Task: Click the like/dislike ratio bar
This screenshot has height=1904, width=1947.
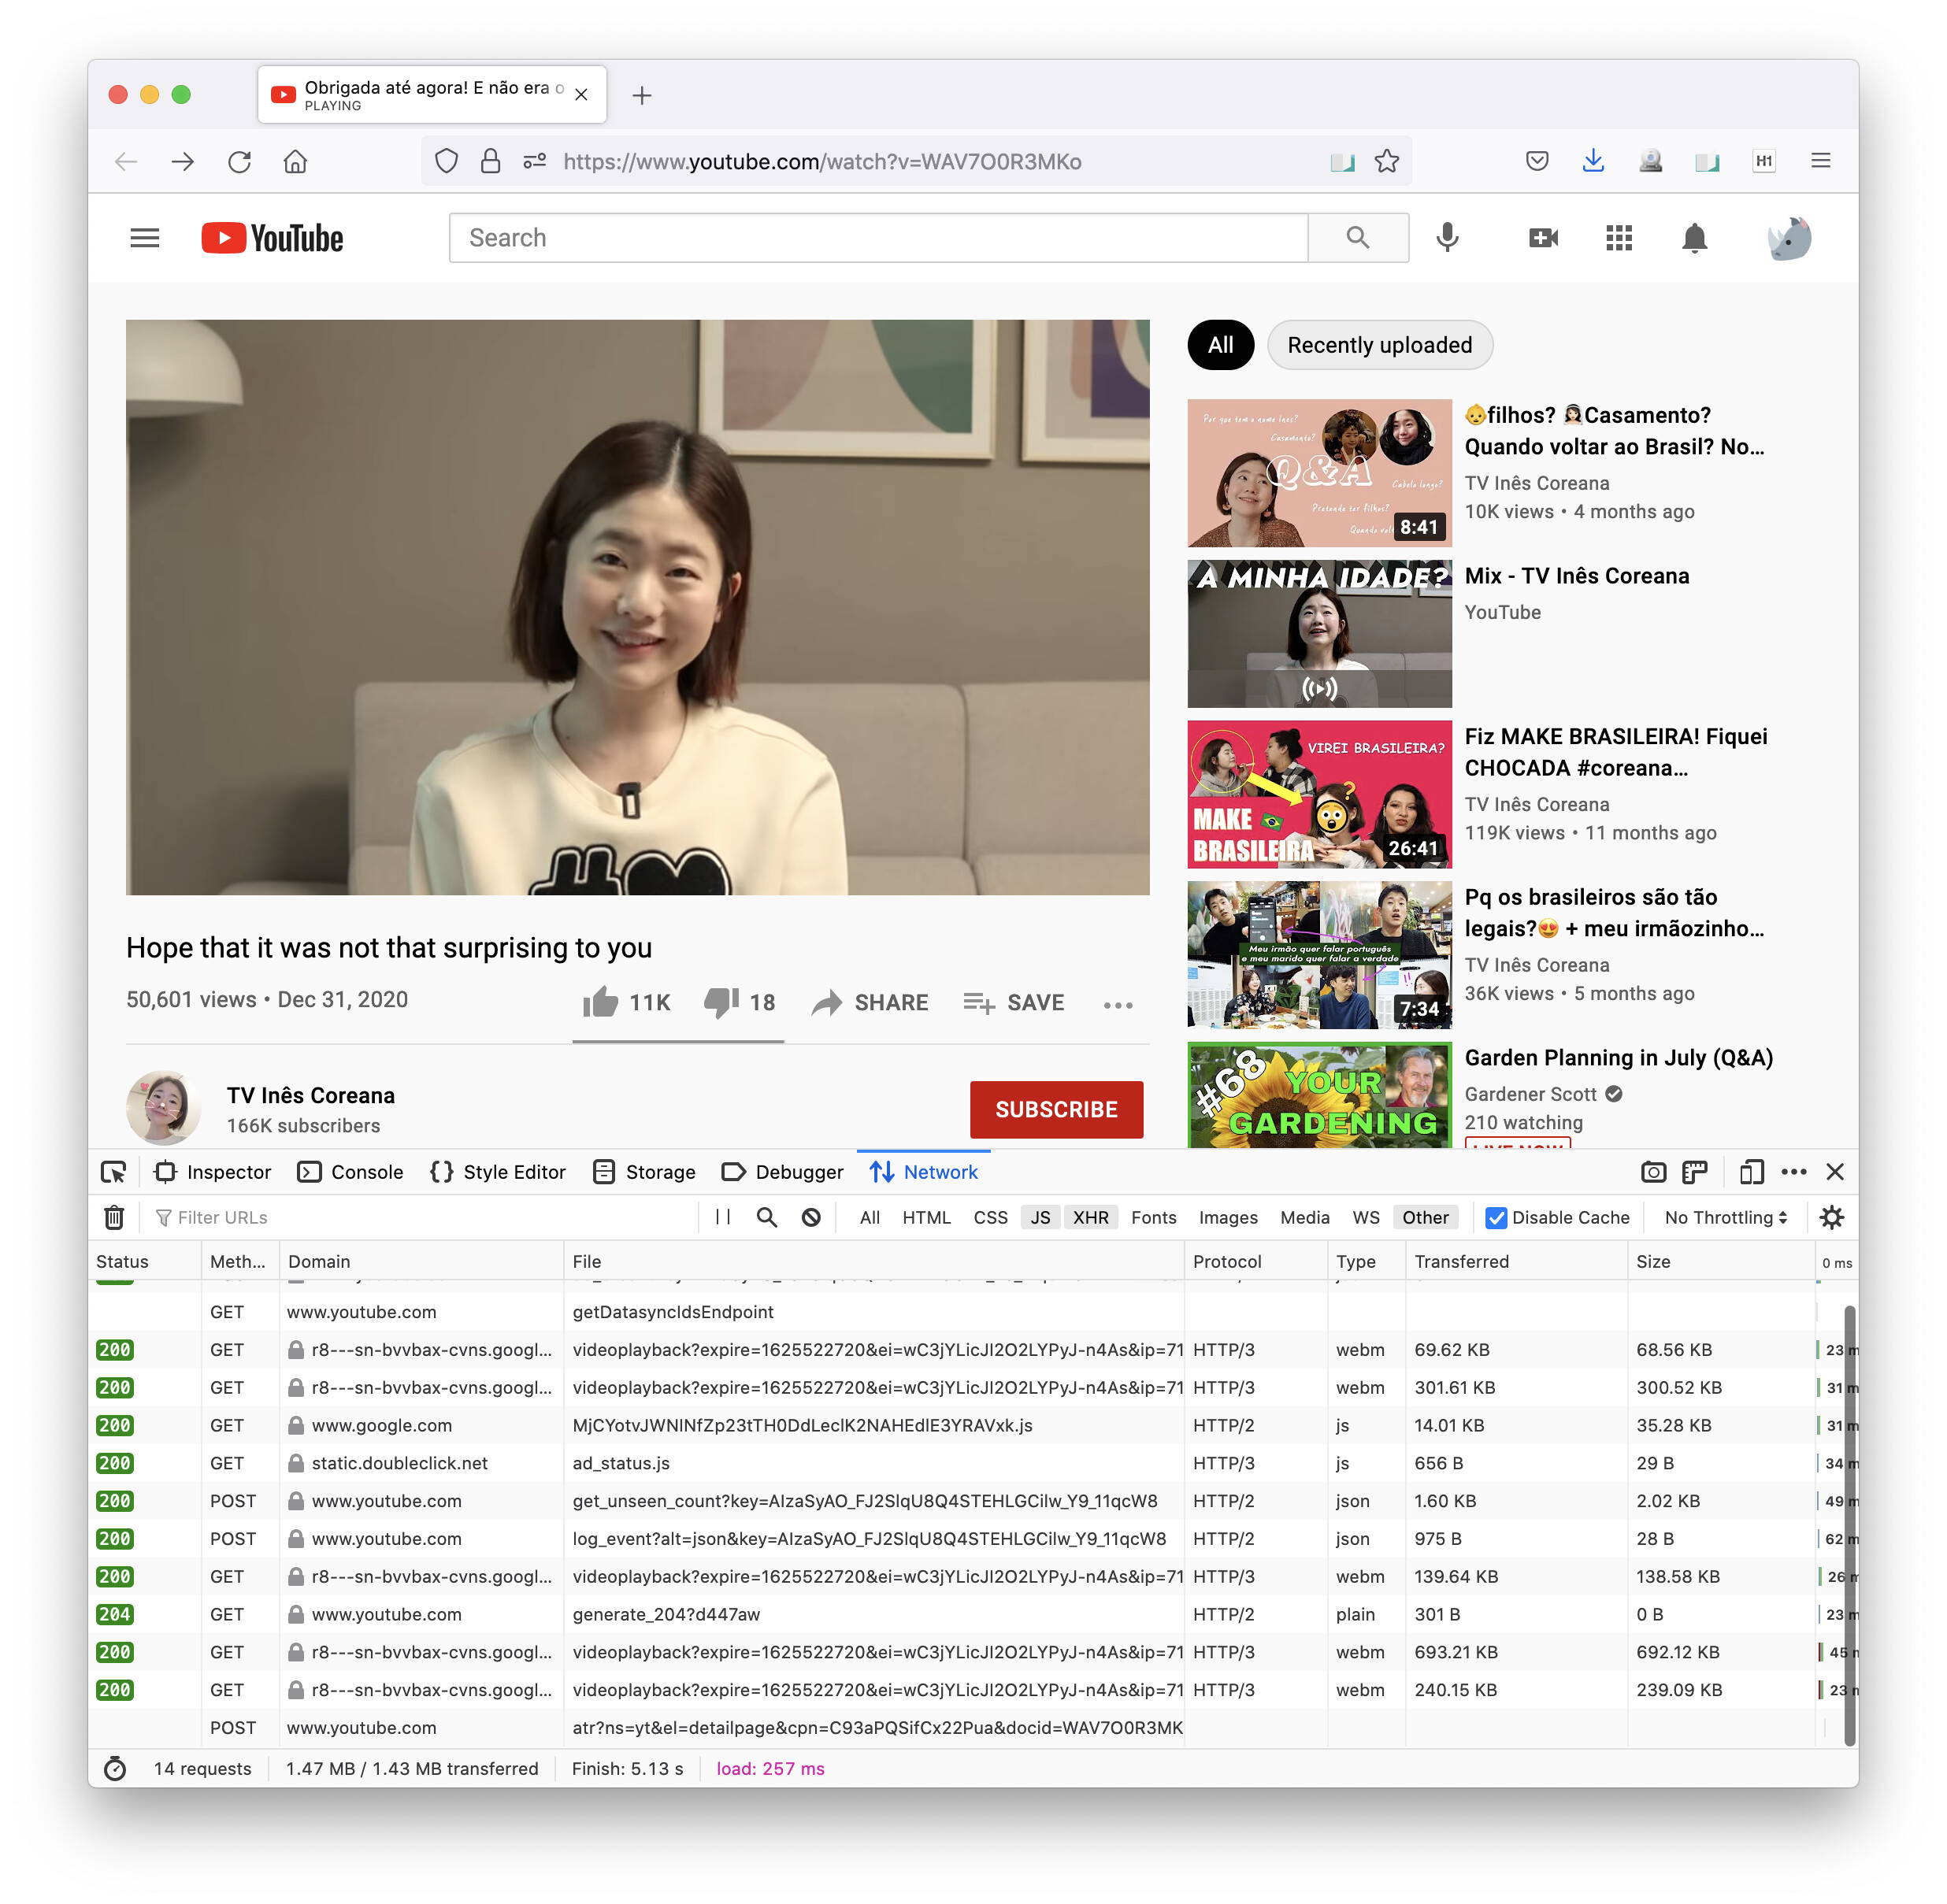Action: (677, 1041)
